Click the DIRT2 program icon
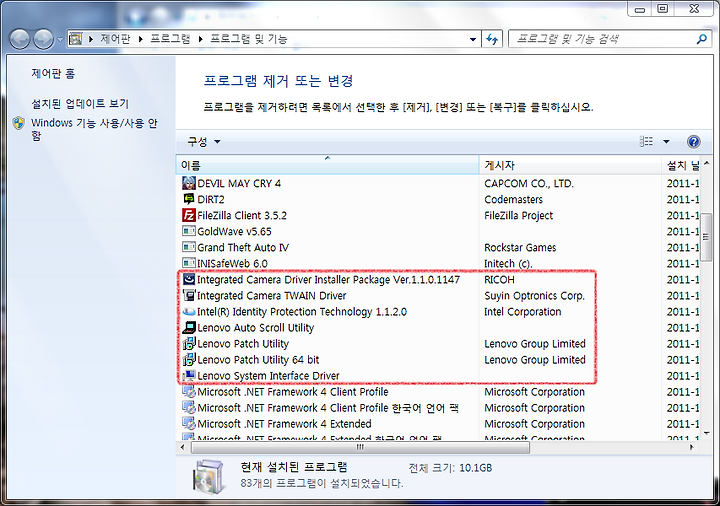720x506 pixels. coord(189,199)
